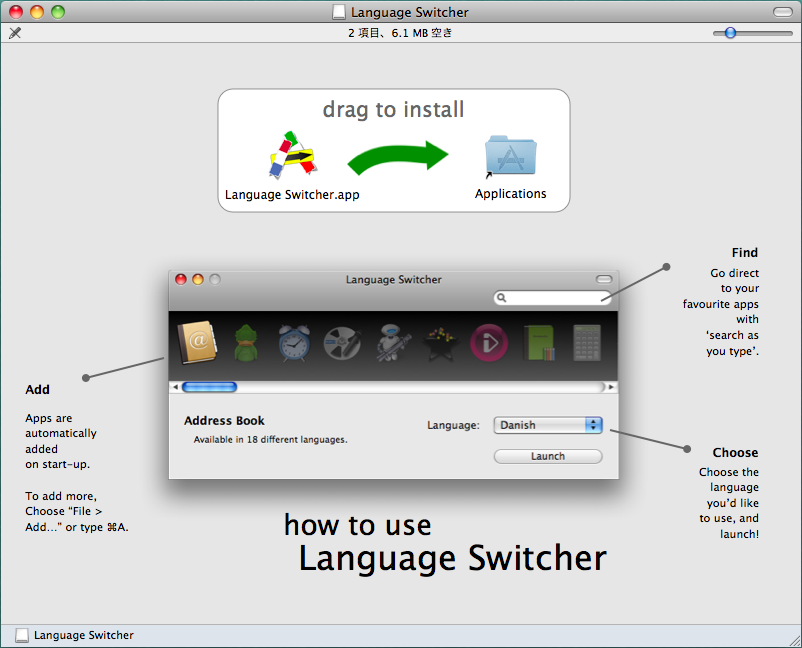Click the 'Add' heading
This screenshot has height=648, width=802.
(37, 390)
